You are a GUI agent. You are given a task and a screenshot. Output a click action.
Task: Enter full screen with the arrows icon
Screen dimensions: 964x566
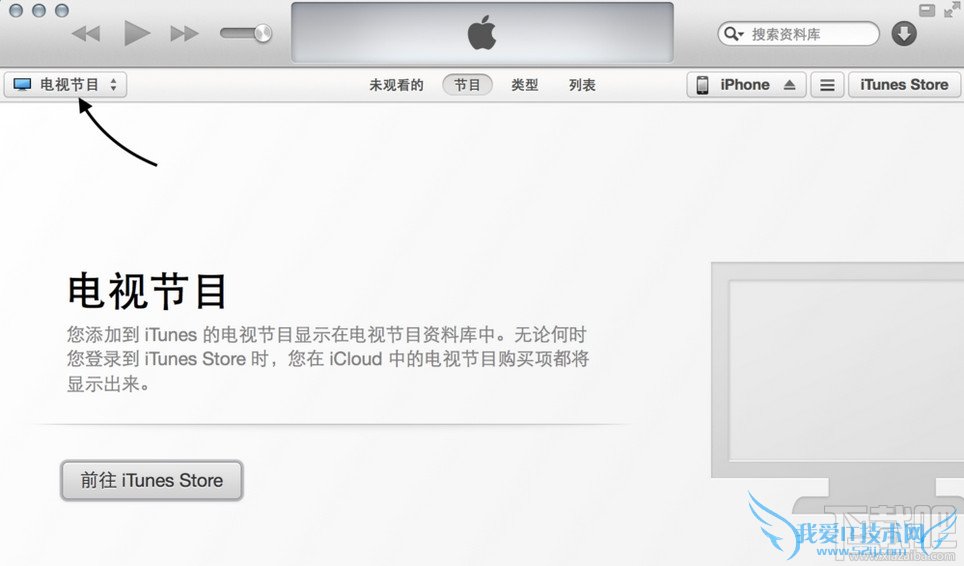(952, 10)
